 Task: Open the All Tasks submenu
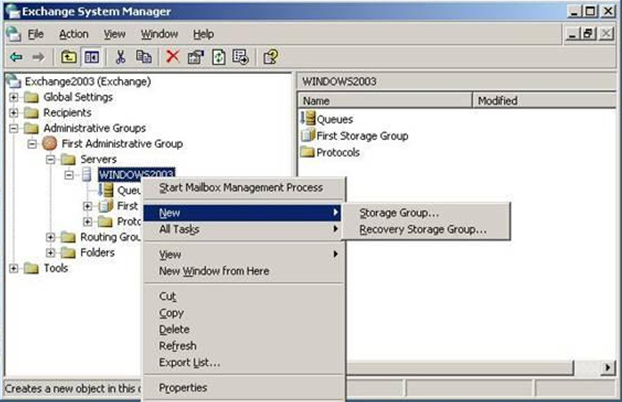pos(243,229)
